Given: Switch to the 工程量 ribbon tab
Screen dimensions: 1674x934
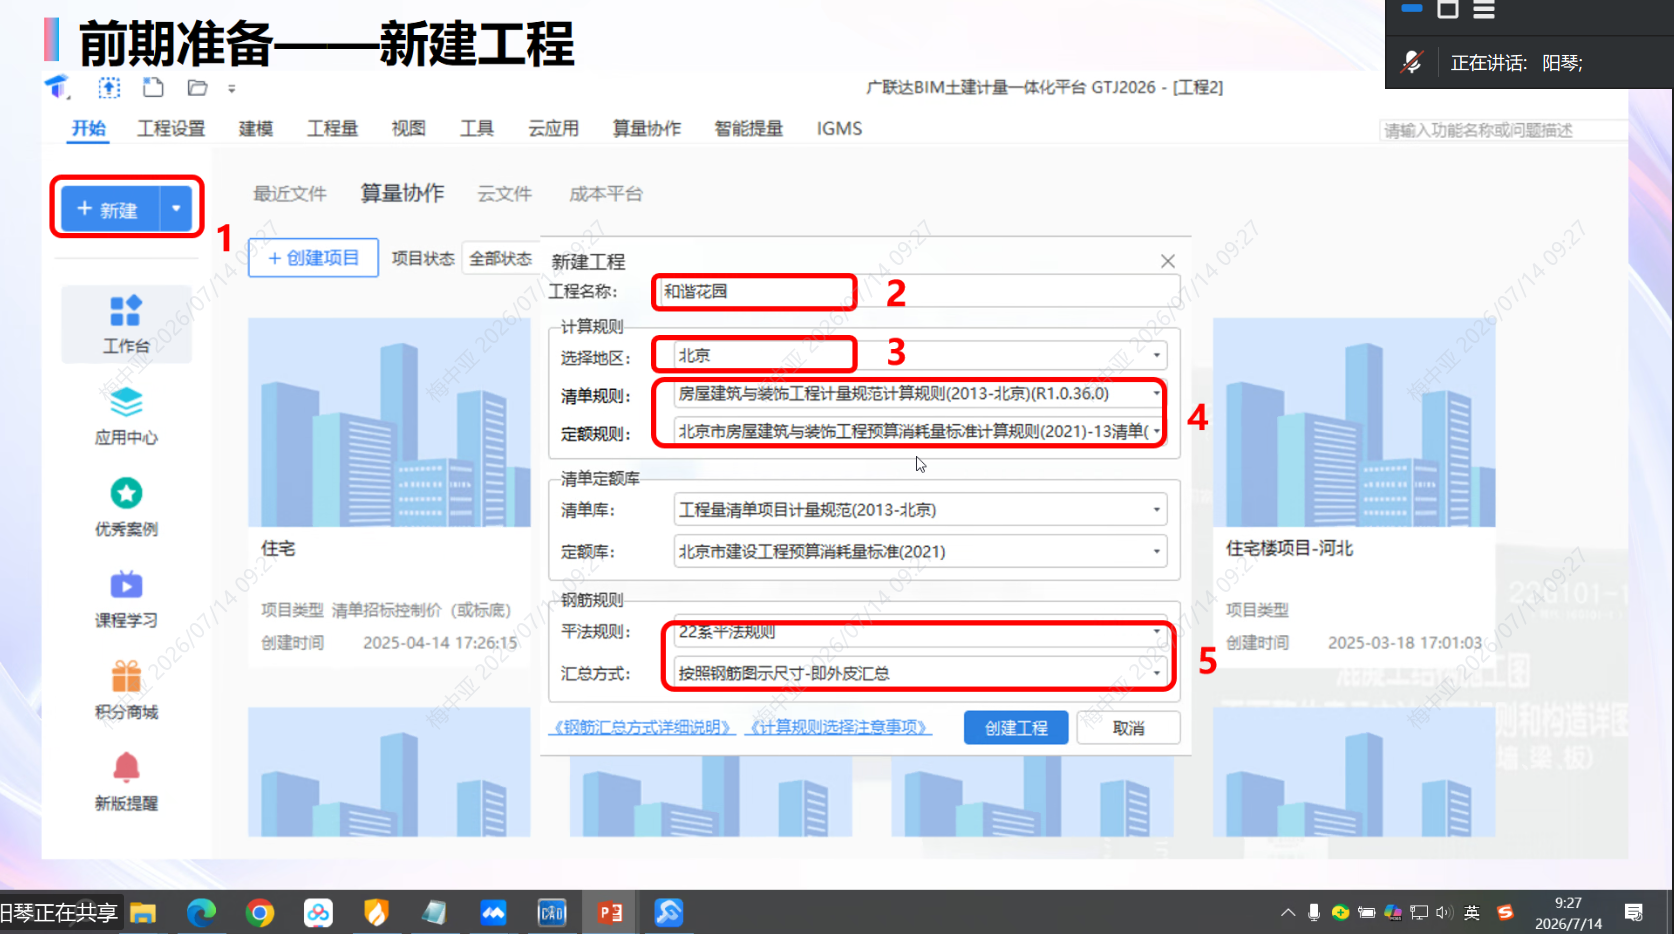Looking at the screenshot, I should 332,129.
